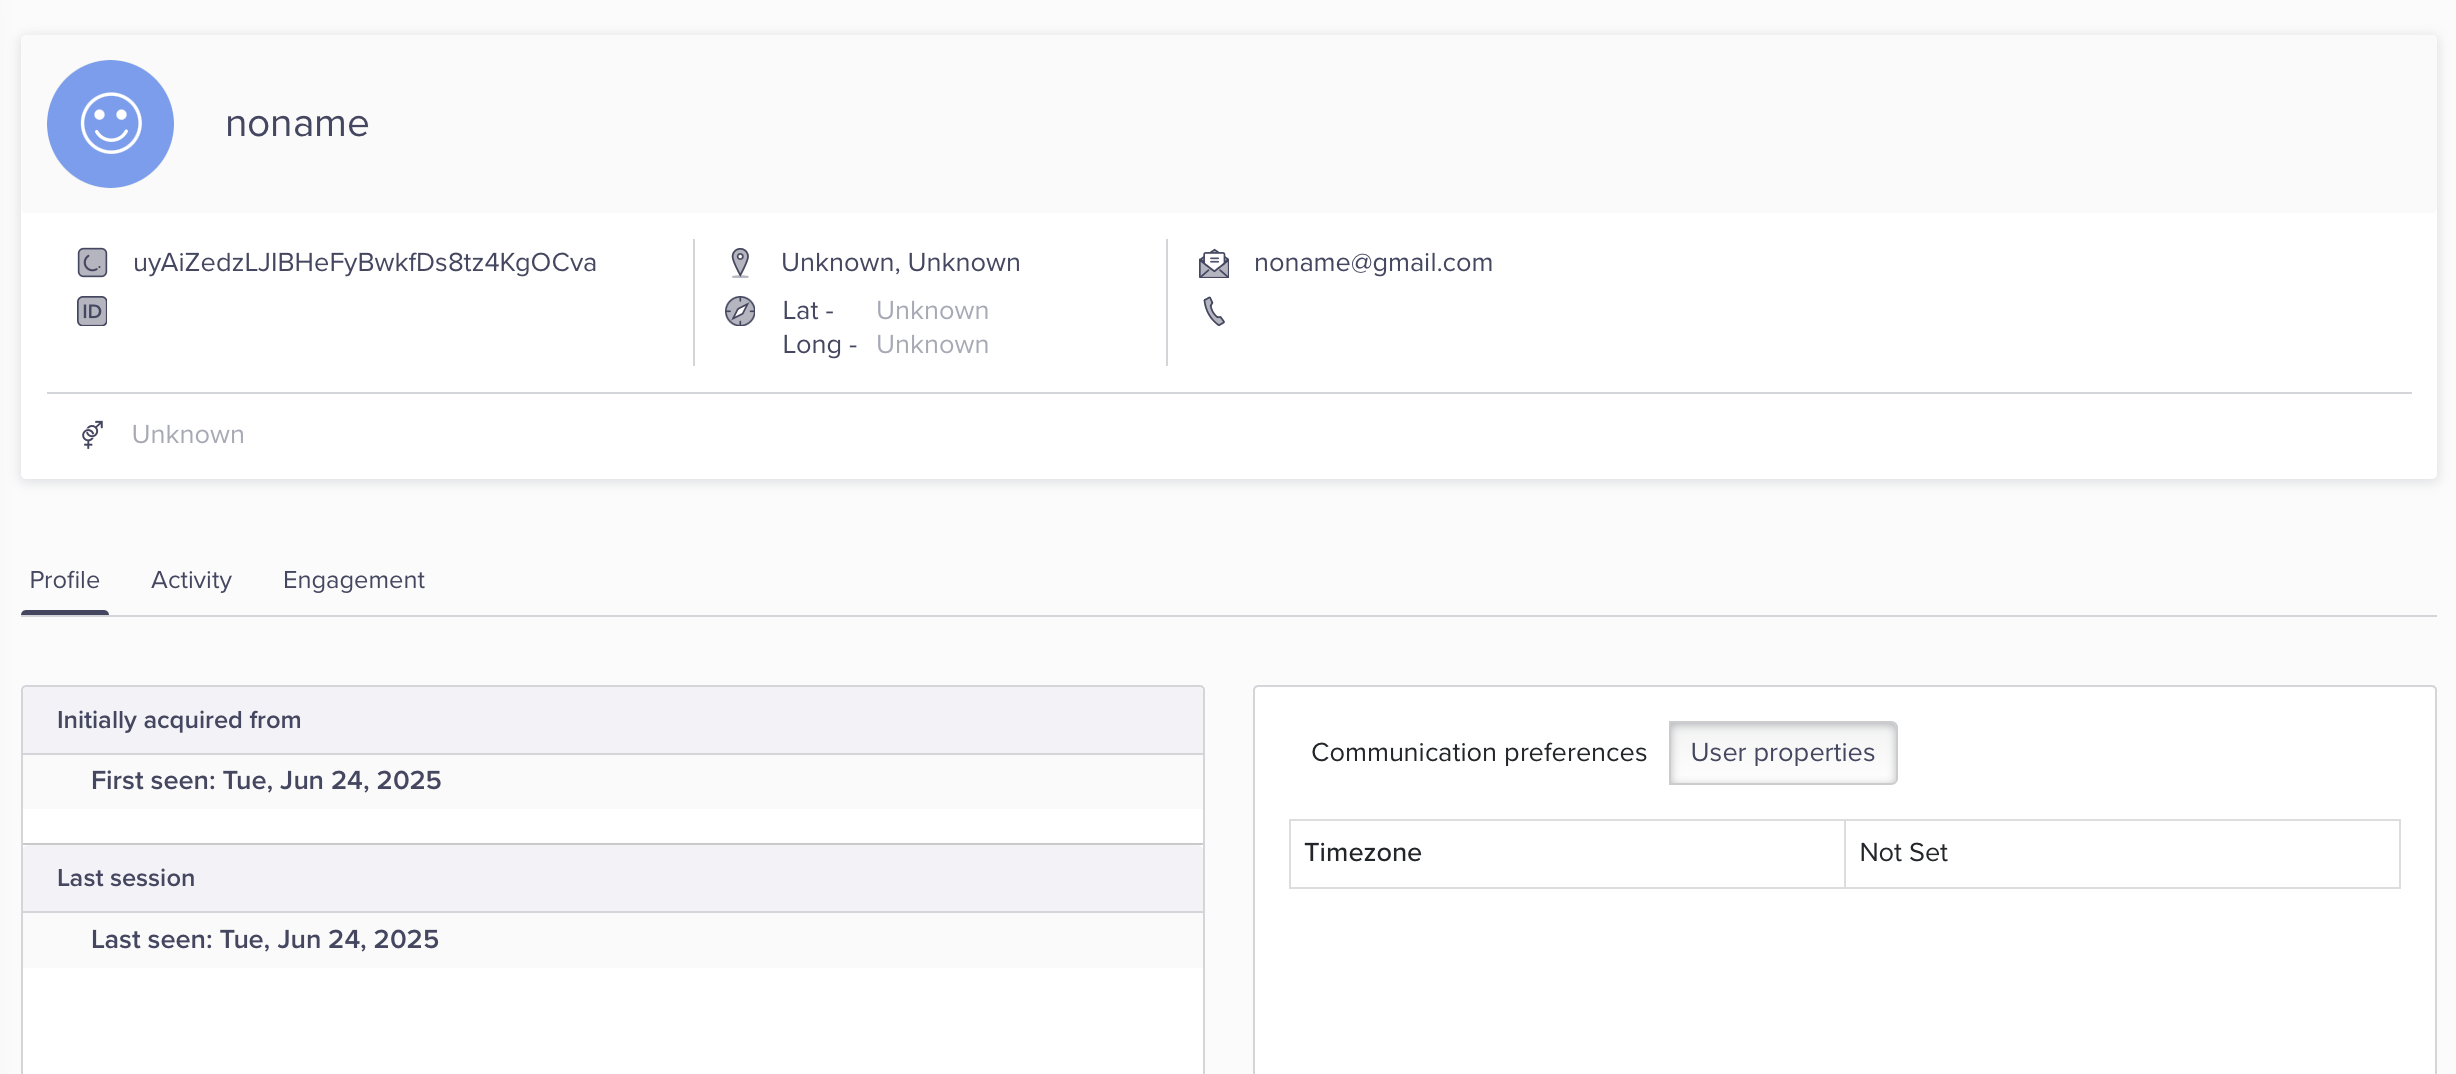2456x1074 pixels.
Task: Click the Last session section header
Action: point(126,877)
